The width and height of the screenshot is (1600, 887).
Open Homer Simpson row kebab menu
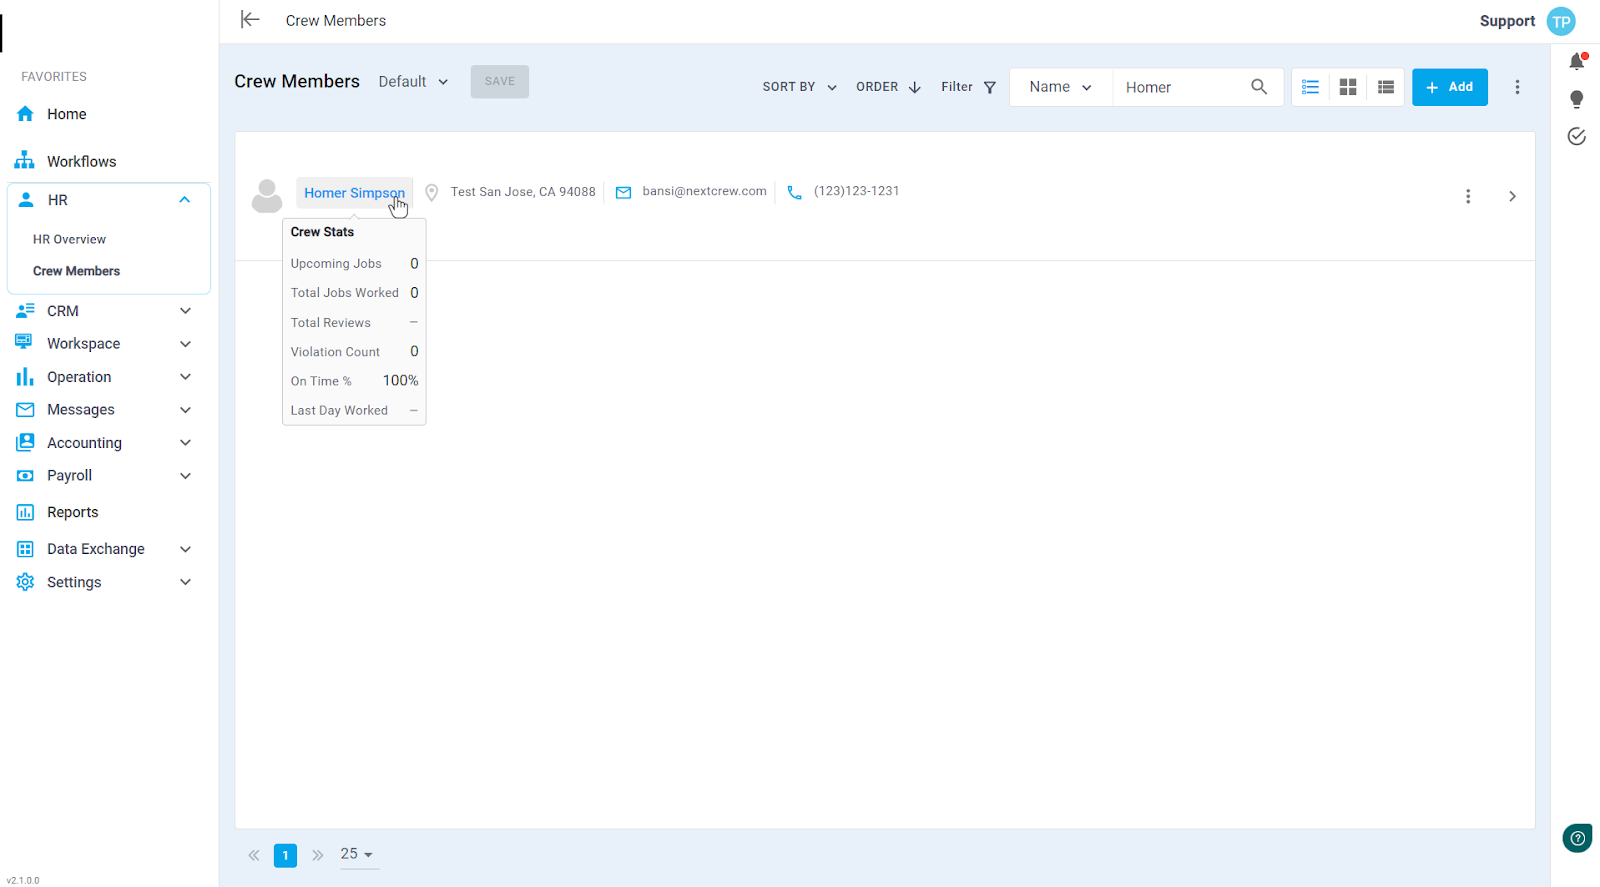[1468, 196]
